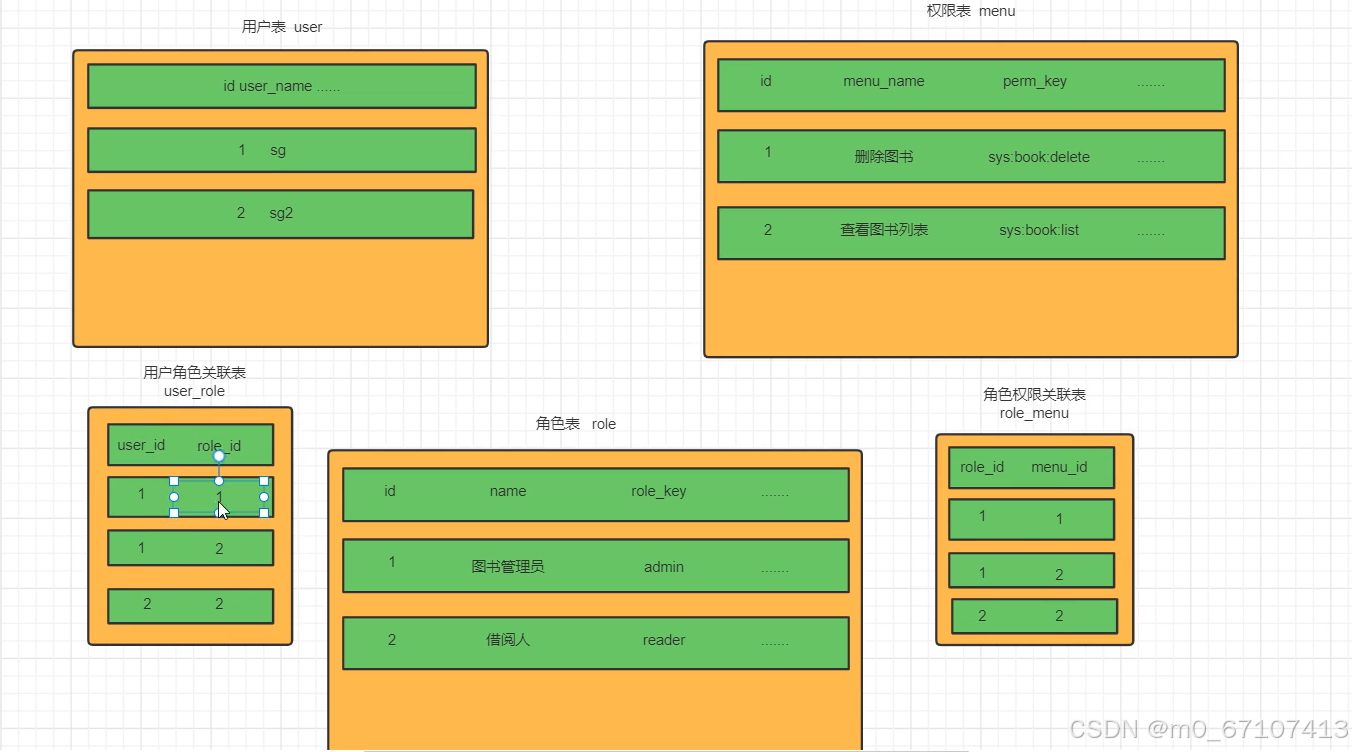Select the role table header row
1352x752 pixels.
pos(596,492)
